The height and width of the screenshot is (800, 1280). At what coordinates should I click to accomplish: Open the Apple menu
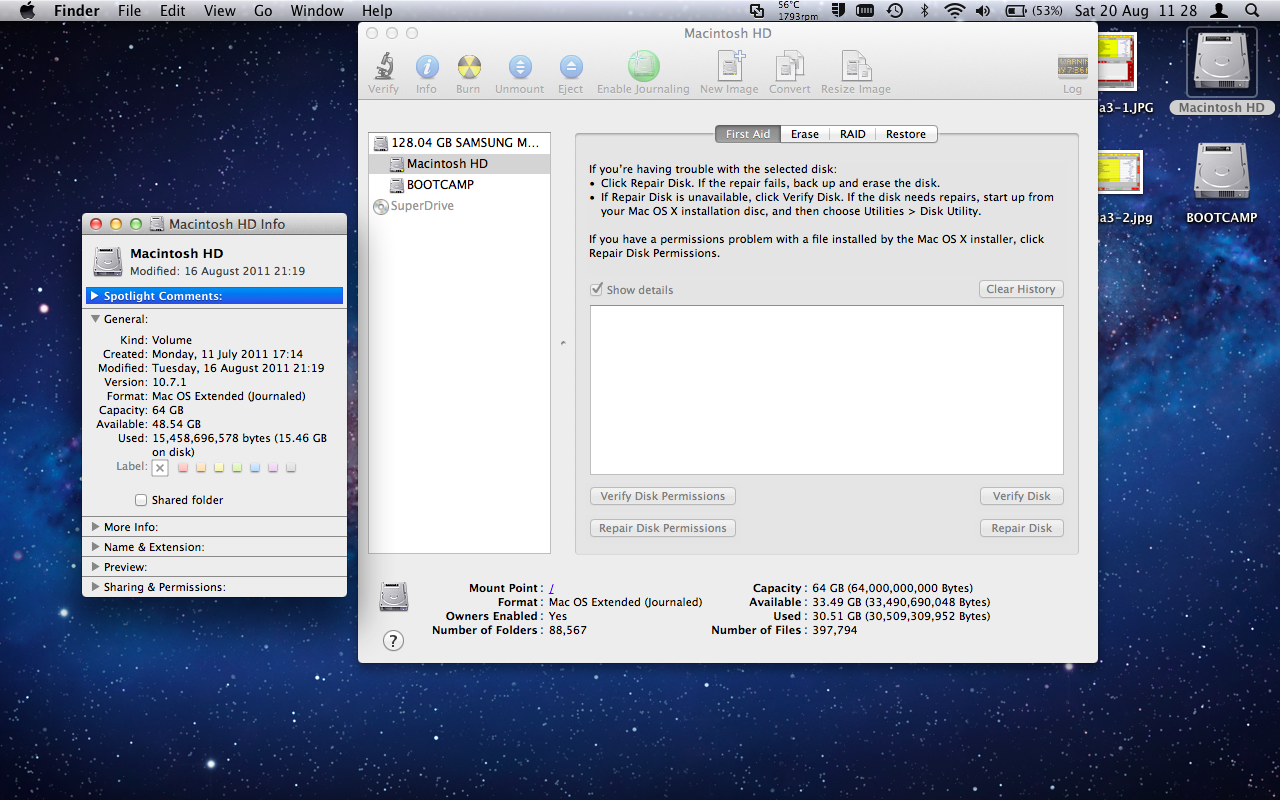coord(27,11)
